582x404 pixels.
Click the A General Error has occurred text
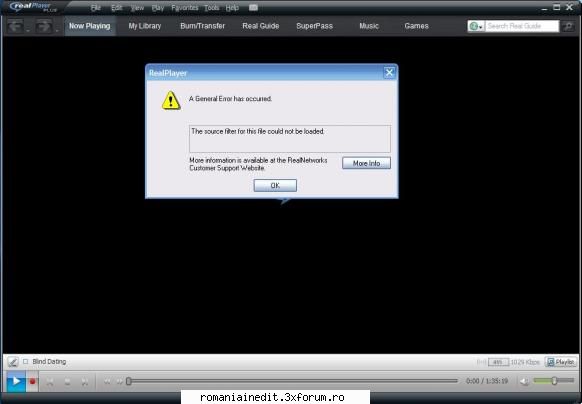(230, 99)
